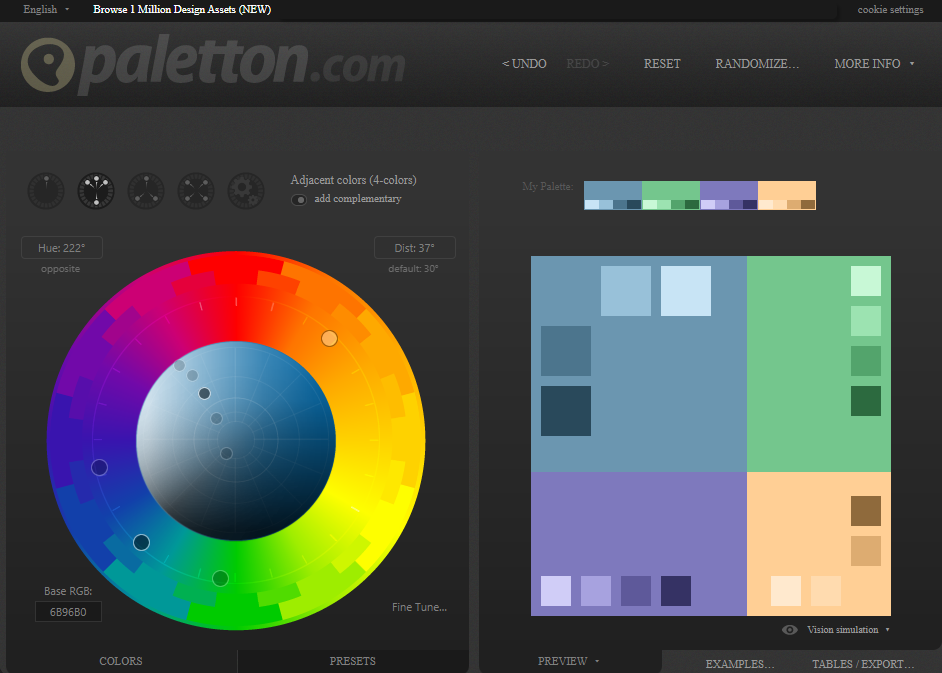Select the adjacent colors scheme icon
Viewport: 942px width, 673px height.
point(96,190)
